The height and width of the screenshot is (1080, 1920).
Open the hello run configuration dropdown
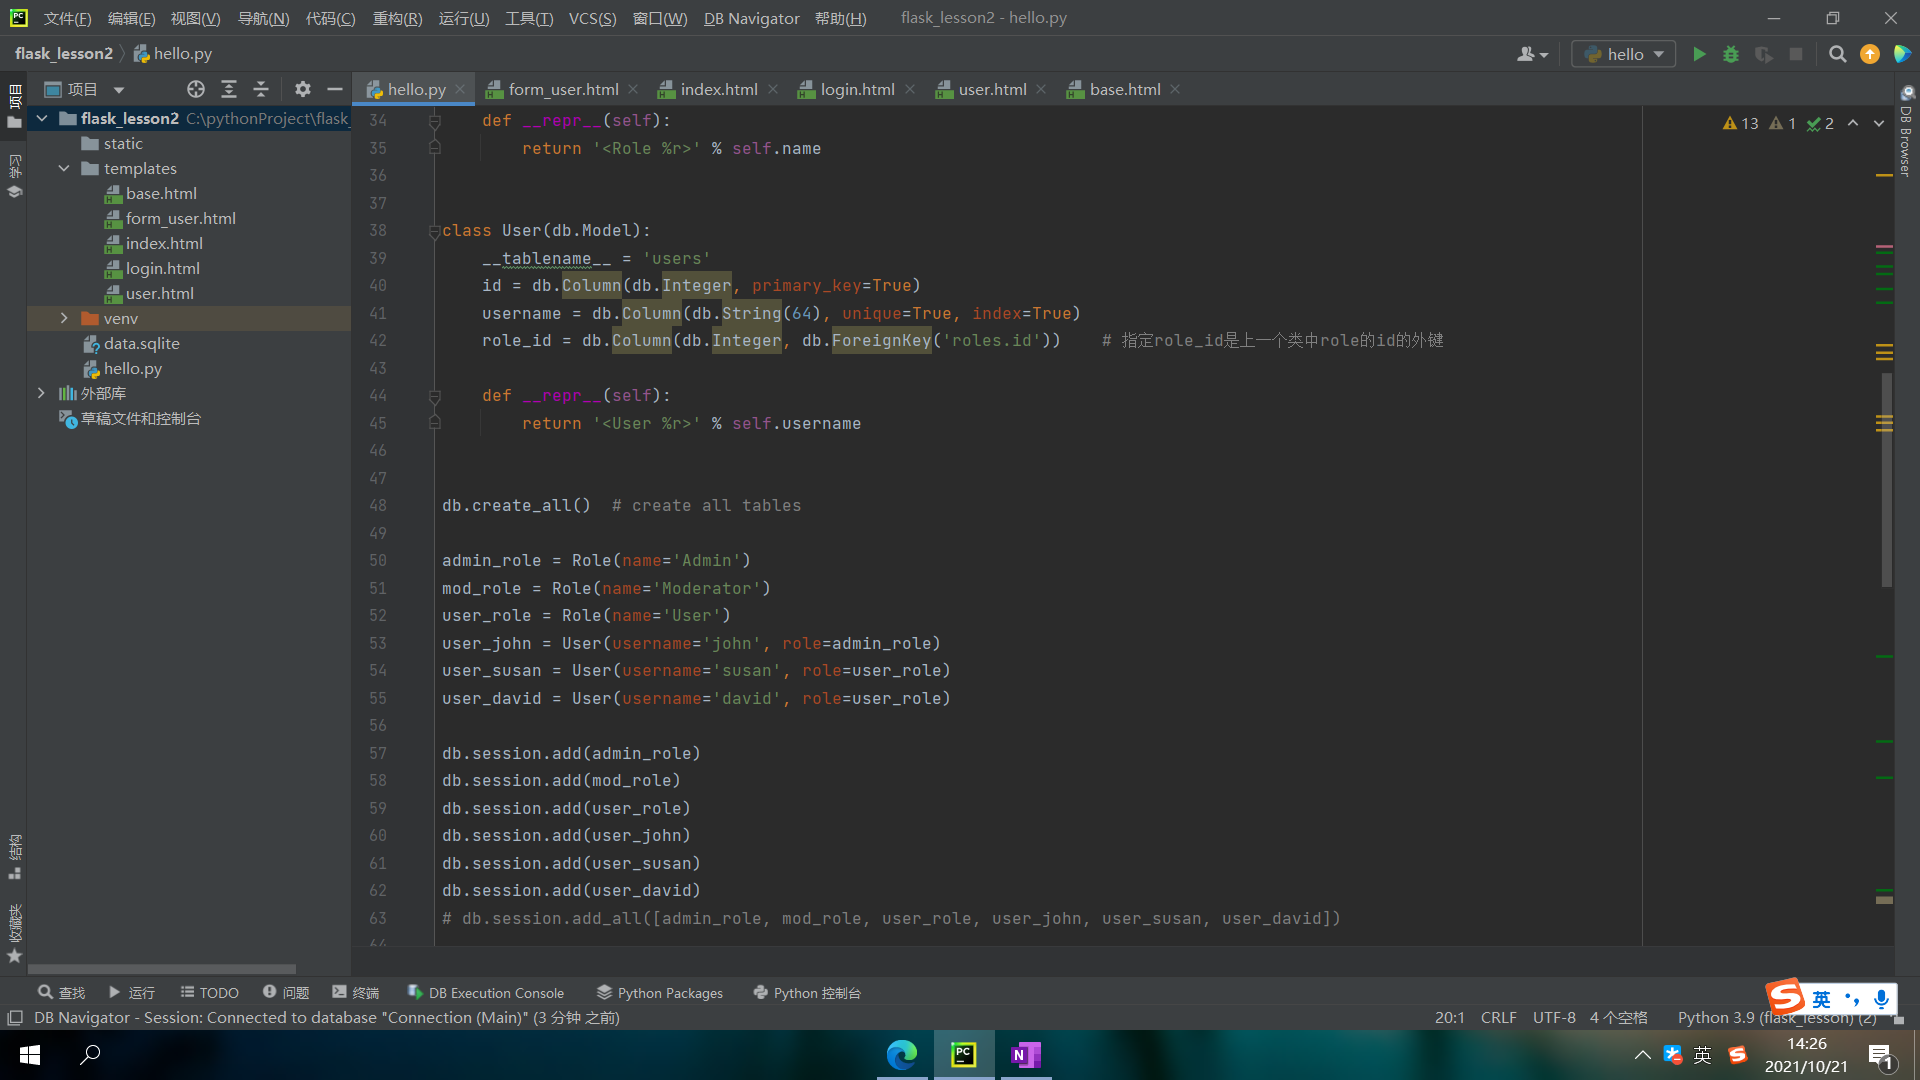click(1624, 54)
